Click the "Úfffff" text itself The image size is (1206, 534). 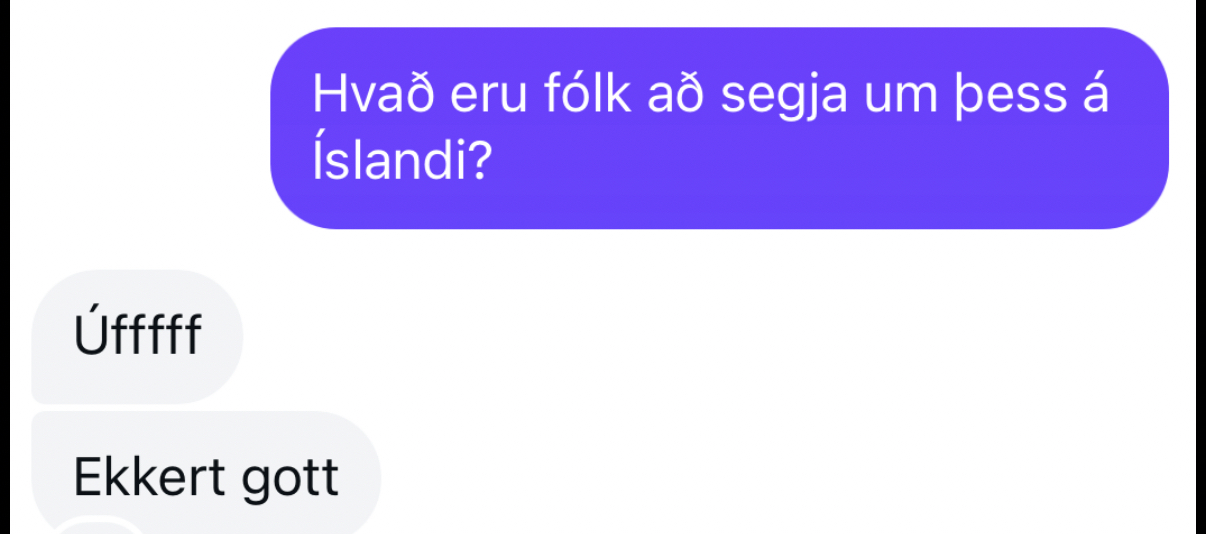point(137,336)
